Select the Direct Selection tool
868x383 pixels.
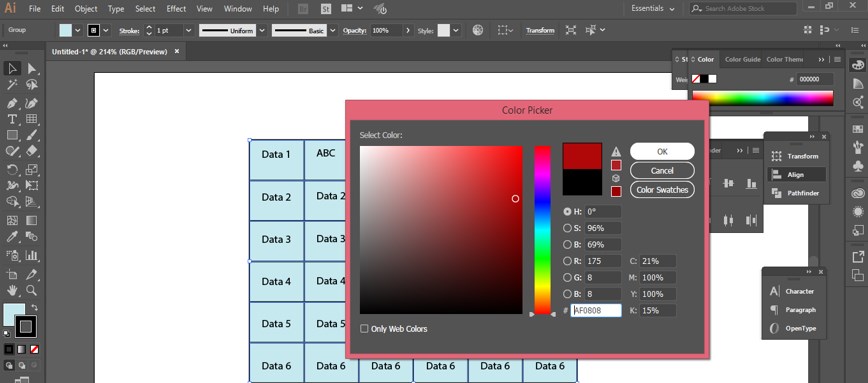click(32, 69)
